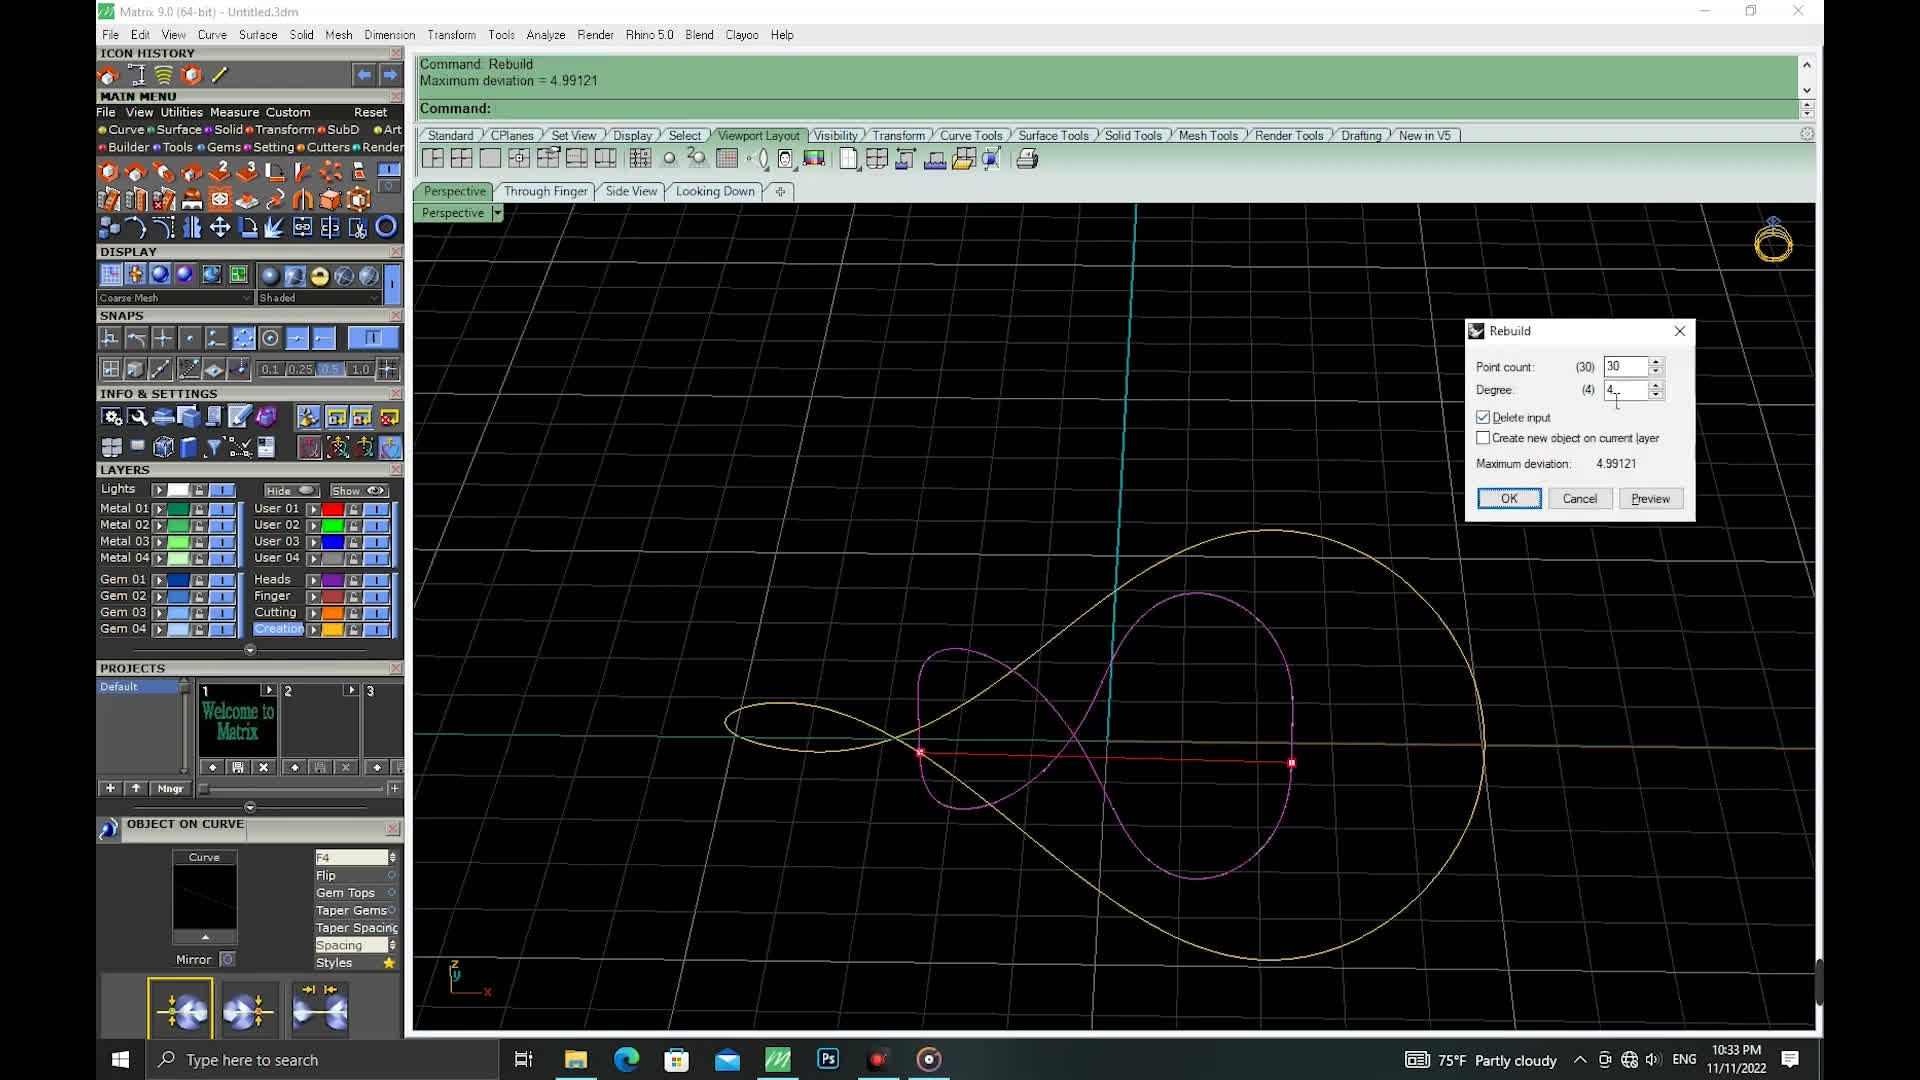Click the four-viewport layout icon
The image size is (1920, 1080).
click(461, 159)
